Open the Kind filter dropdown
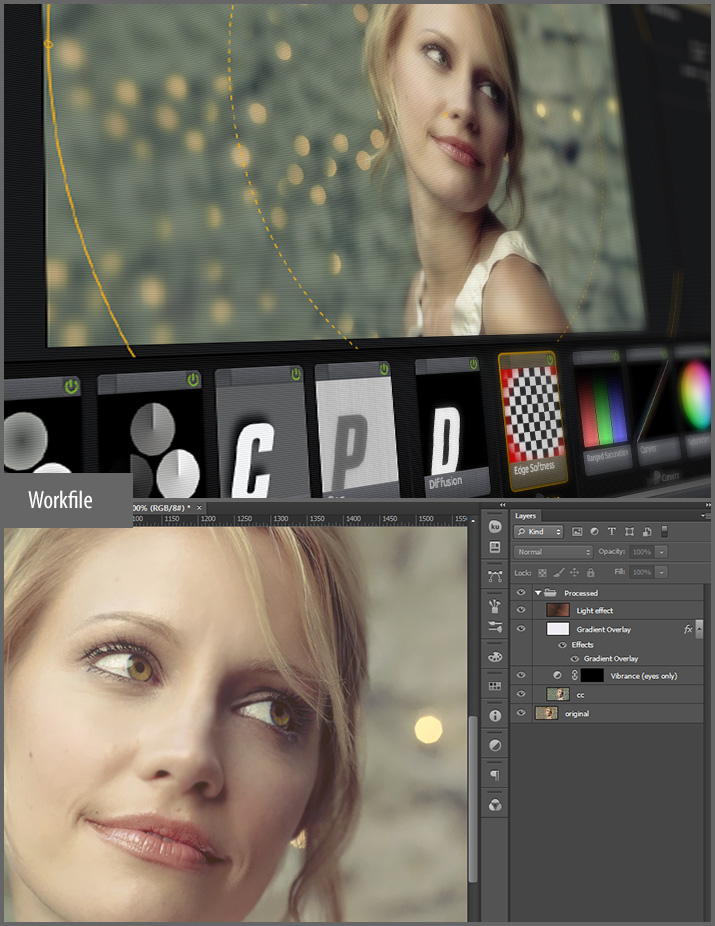 [539, 532]
